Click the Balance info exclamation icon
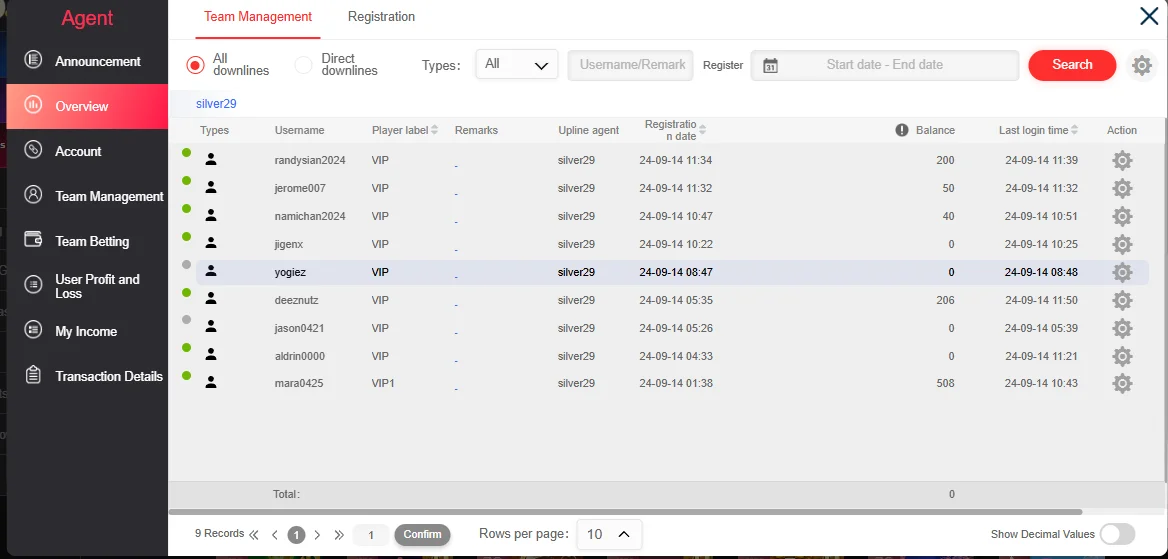The image size is (1168, 559). 901,130
